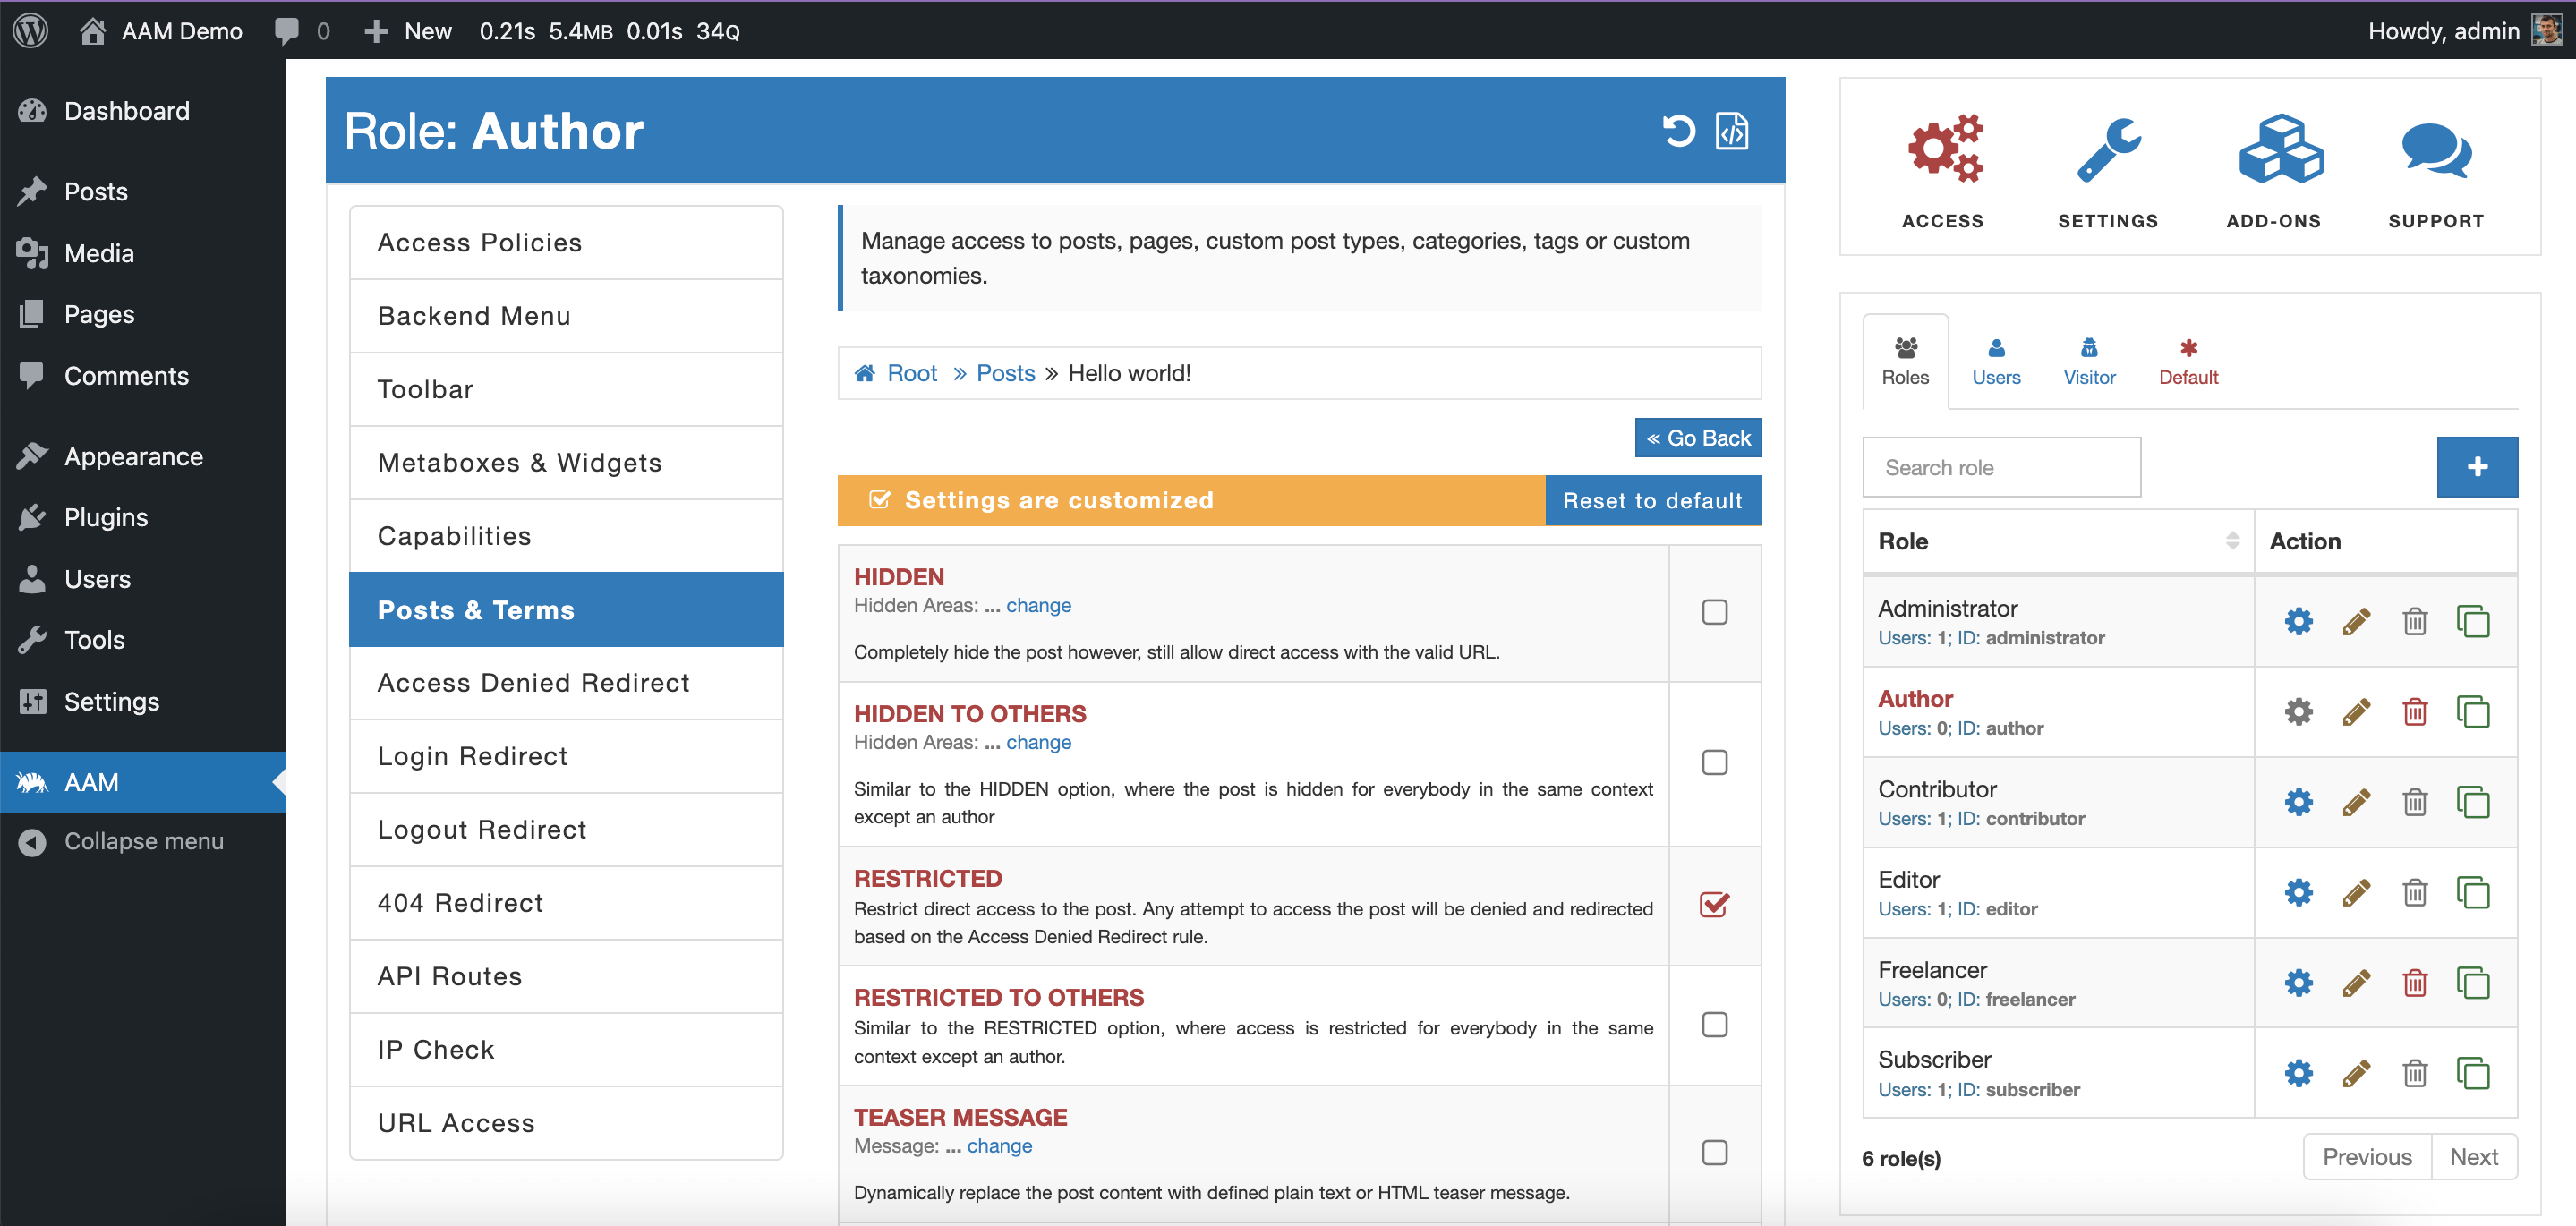The height and width of the screenshot is (1226, 2576).
Task: Click the reset role settings icon in header
Action: click(1679, 131)
